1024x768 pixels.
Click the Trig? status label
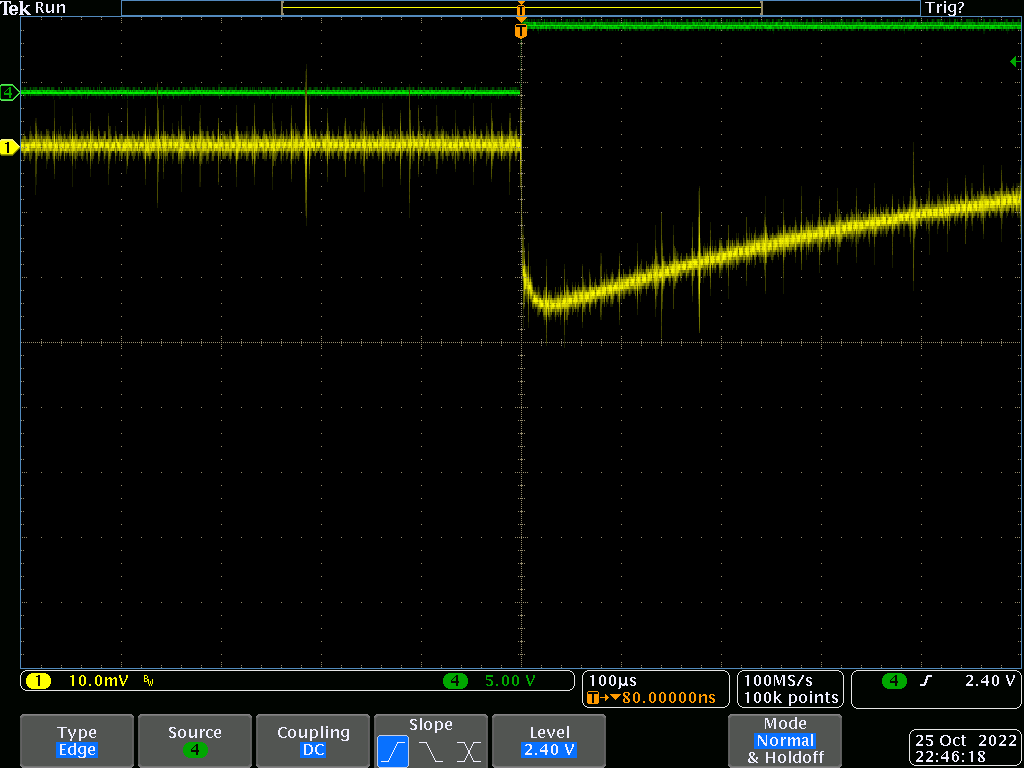[x=945, y=8]
